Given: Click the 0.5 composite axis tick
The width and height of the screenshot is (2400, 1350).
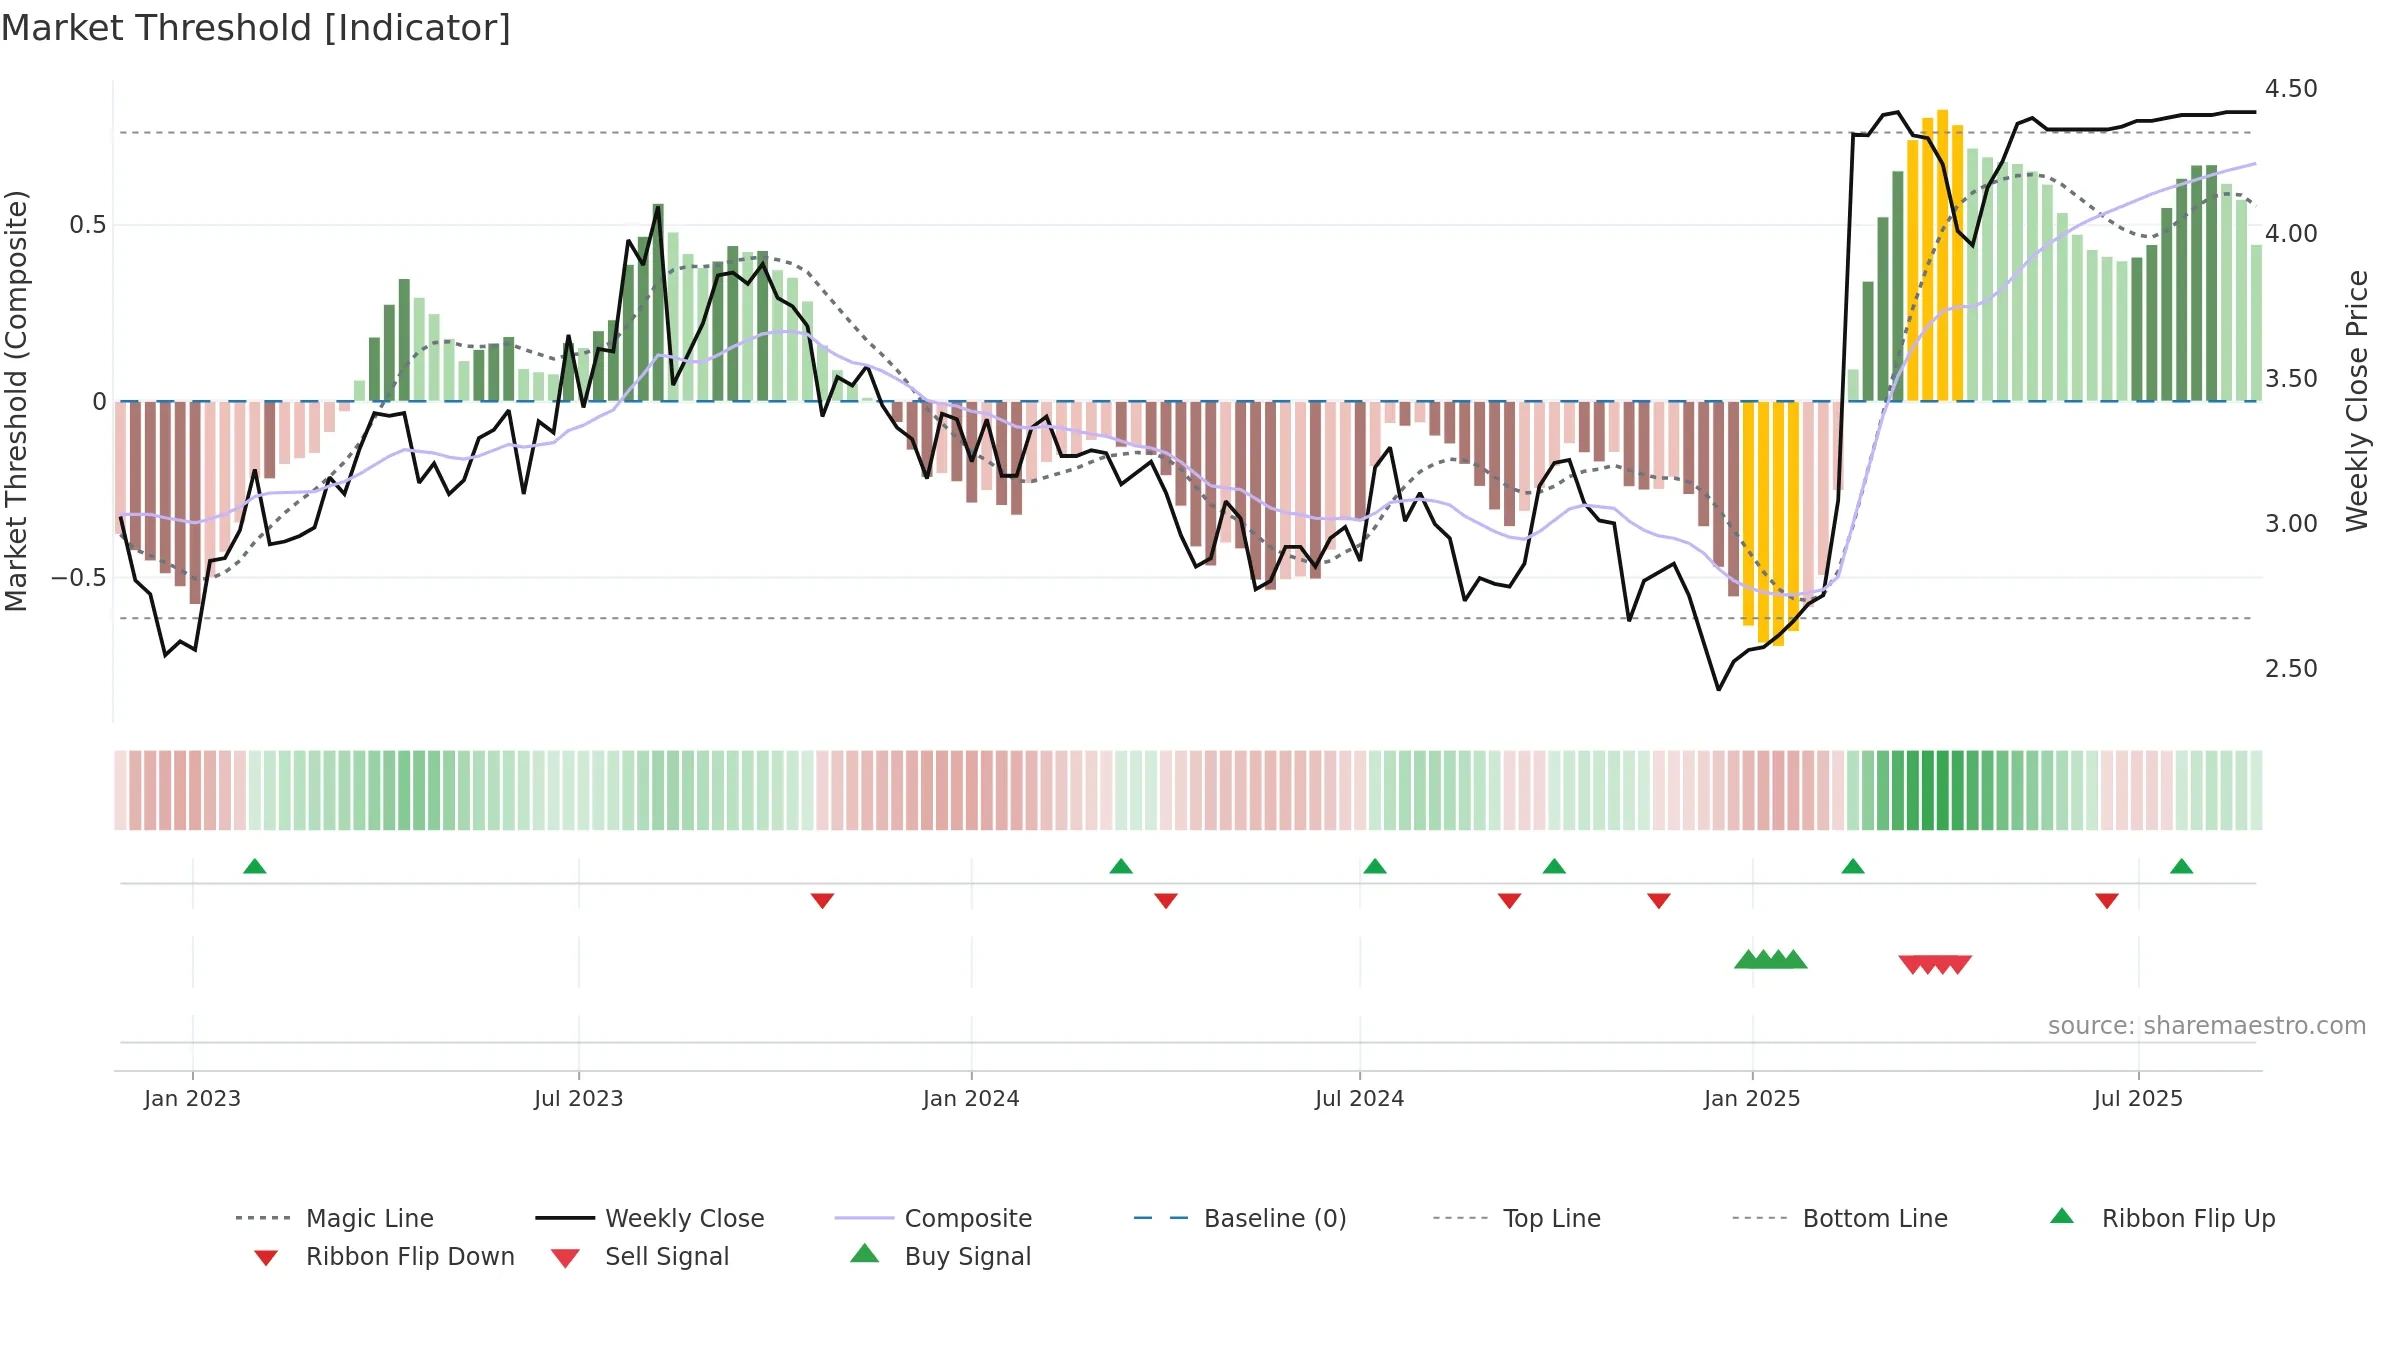Looking at the screenshot, I should (88, 225).
